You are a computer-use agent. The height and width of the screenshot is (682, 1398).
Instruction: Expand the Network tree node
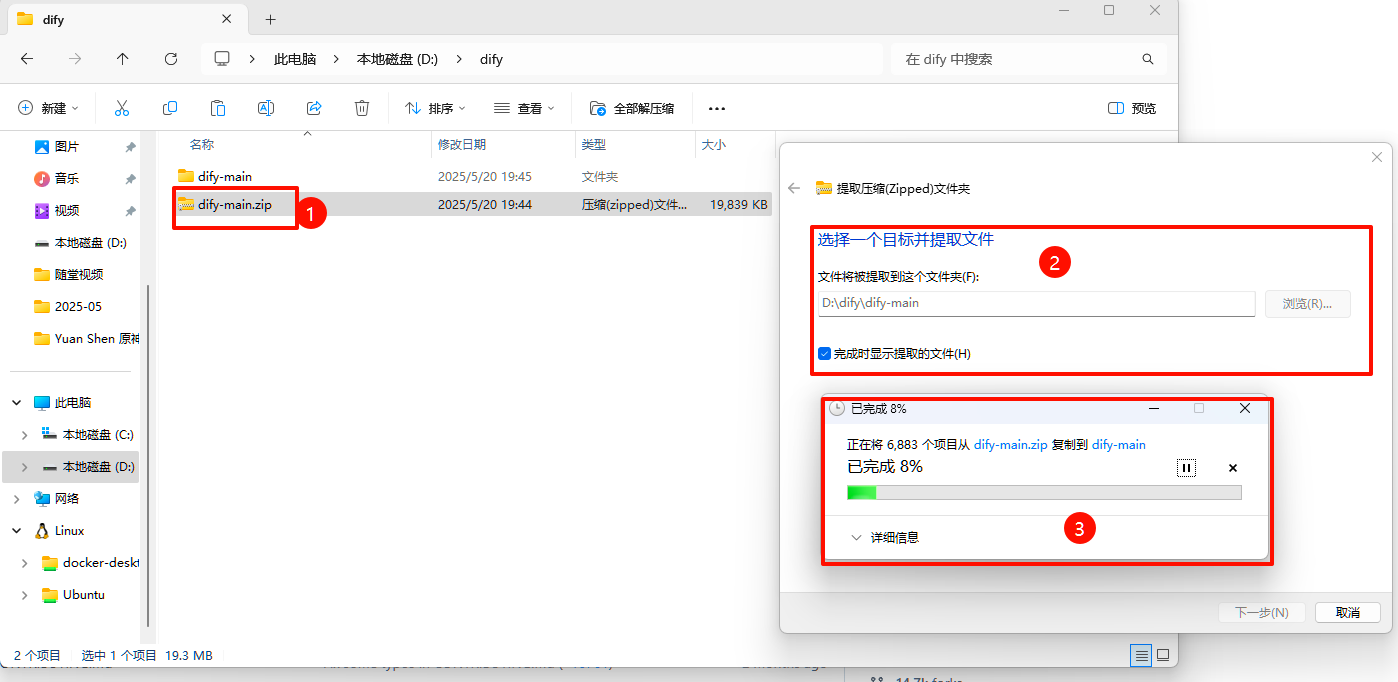(x=17, y=498)
